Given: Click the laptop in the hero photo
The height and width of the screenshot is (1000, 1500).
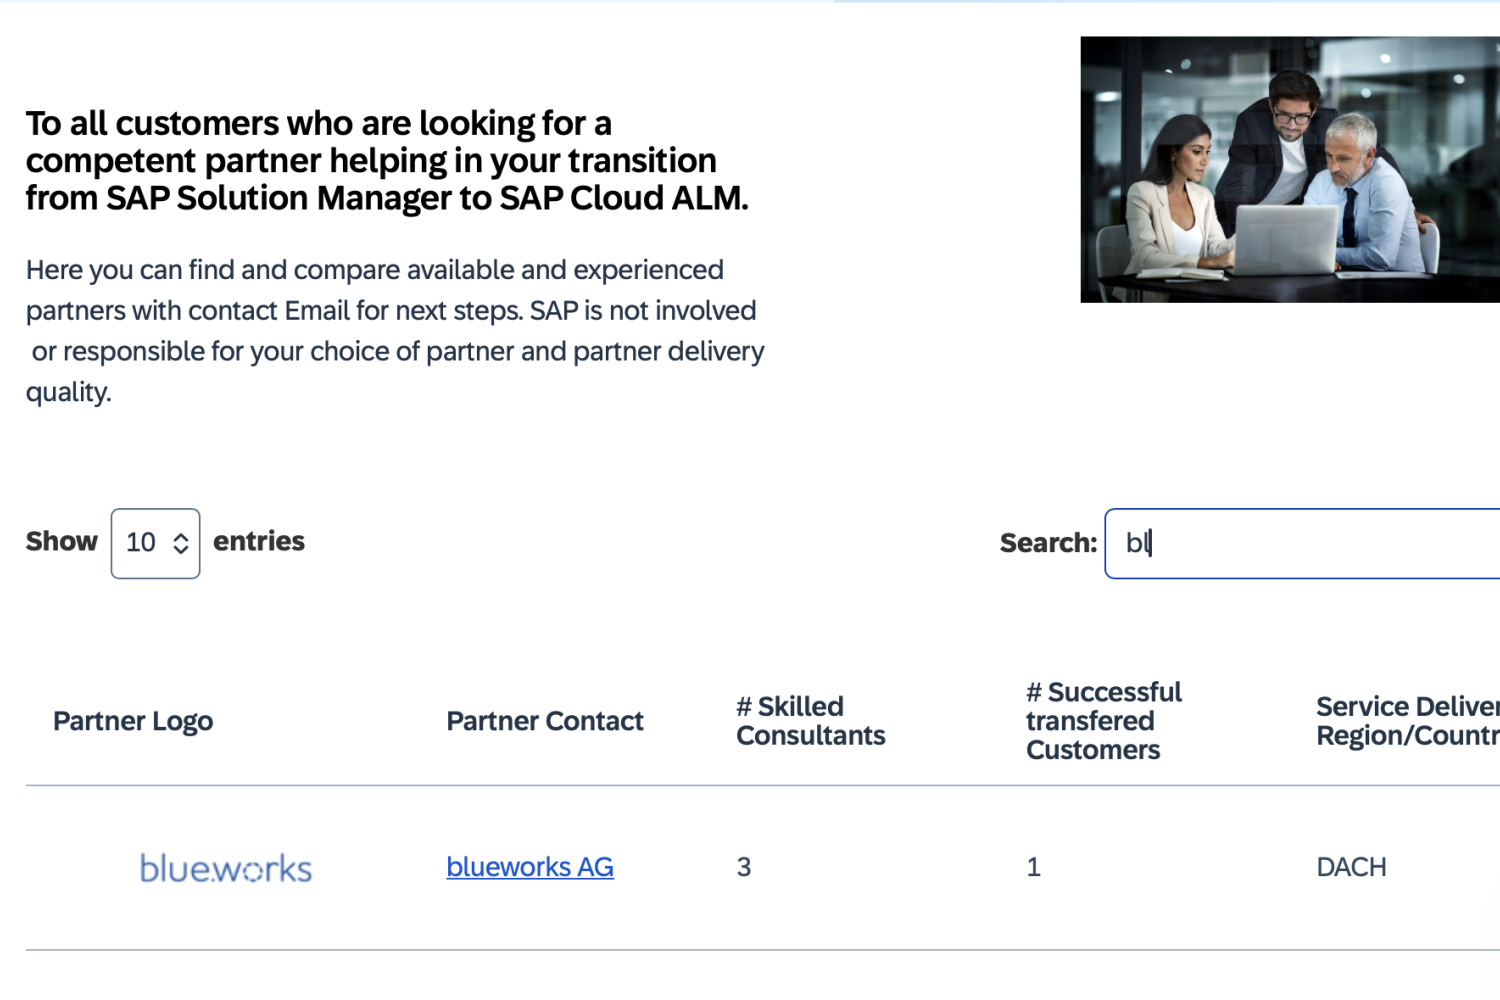Looking at the screenshot, I should tap(1285, 240).
